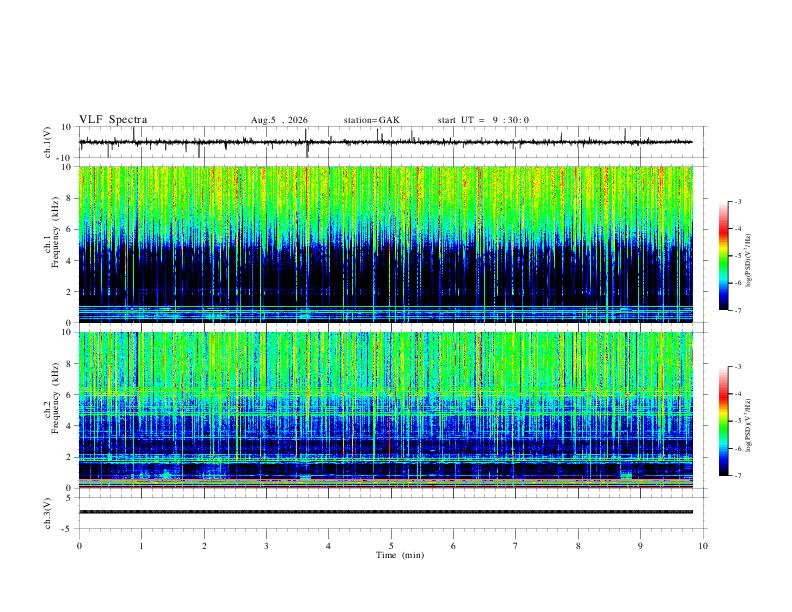This screenshot has width=792, height=612.
Task: Click the '6' kHz tick on ch.2 spectrogram
Action: pos(70,395)
